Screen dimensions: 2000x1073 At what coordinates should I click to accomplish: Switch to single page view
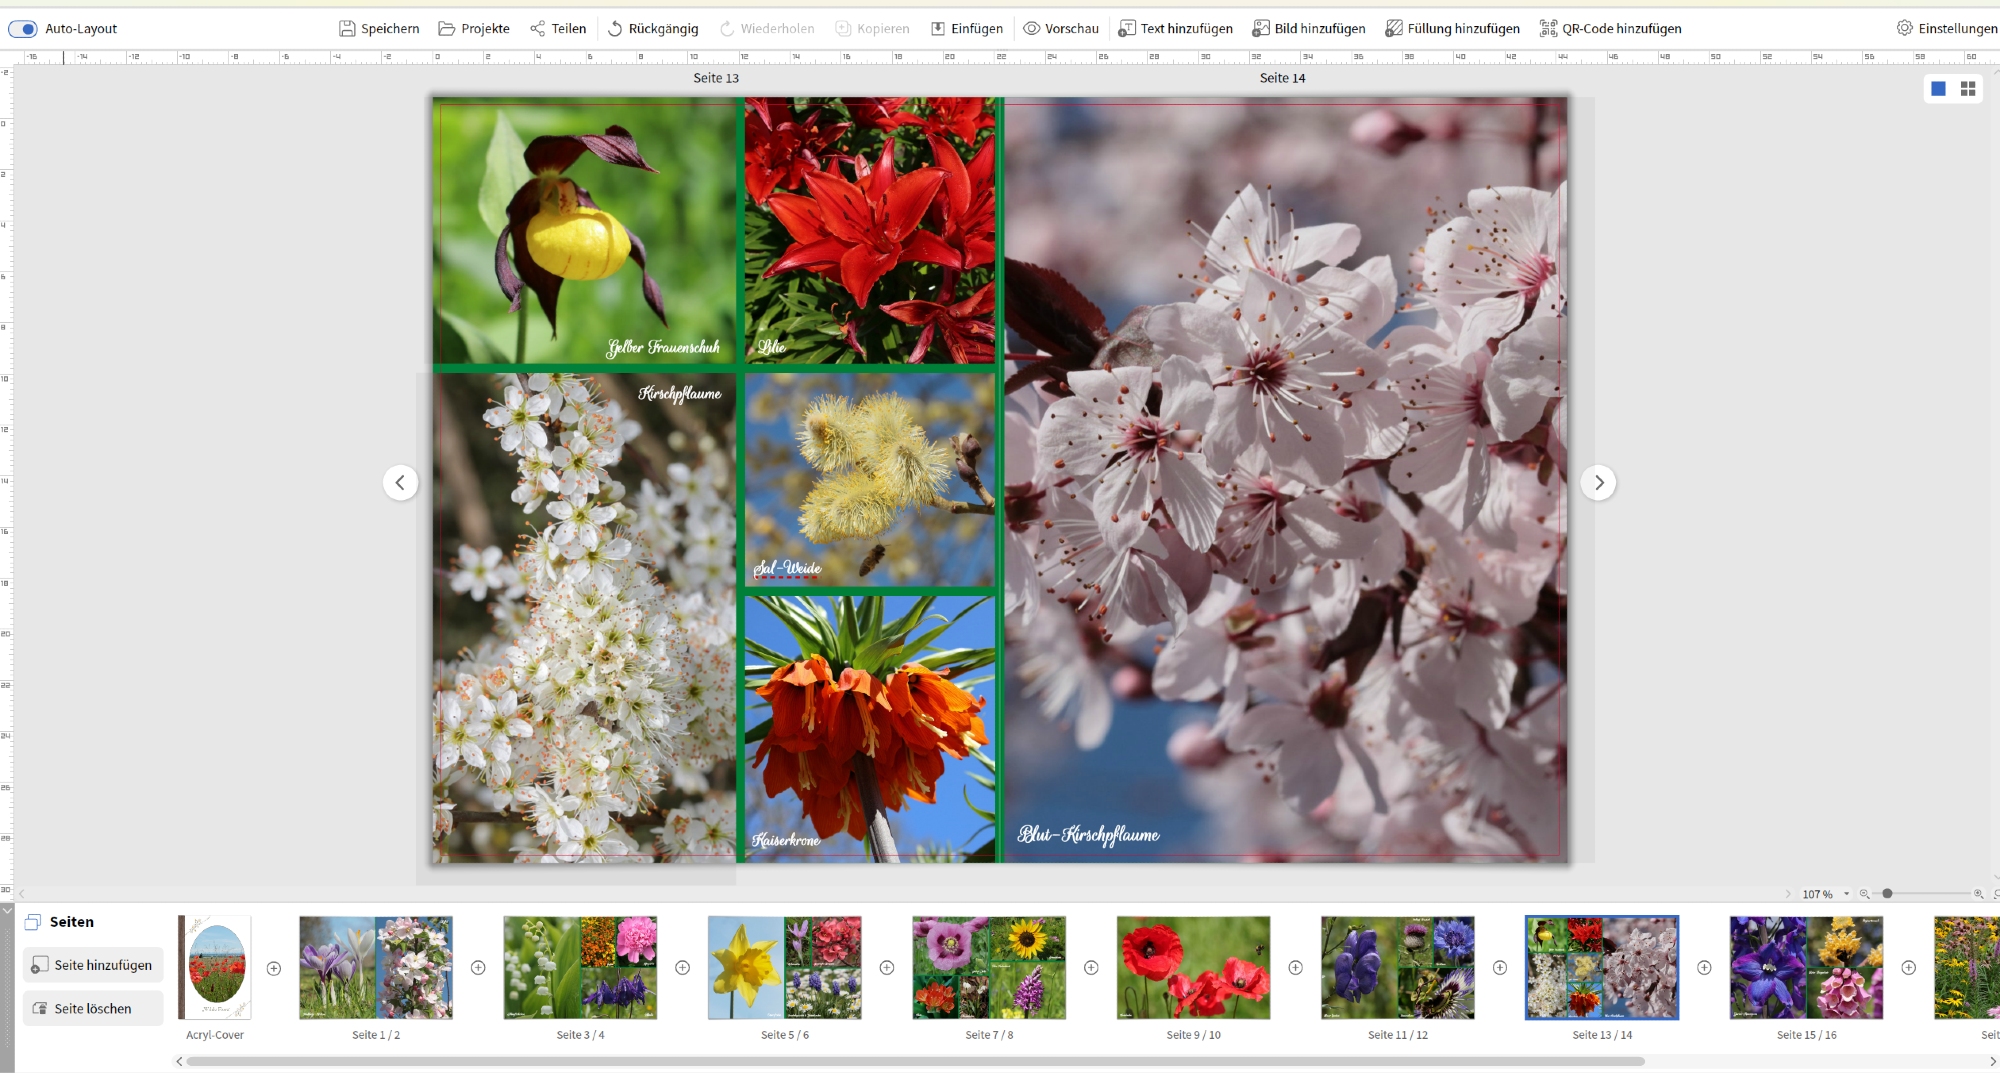pos(1938,89)
